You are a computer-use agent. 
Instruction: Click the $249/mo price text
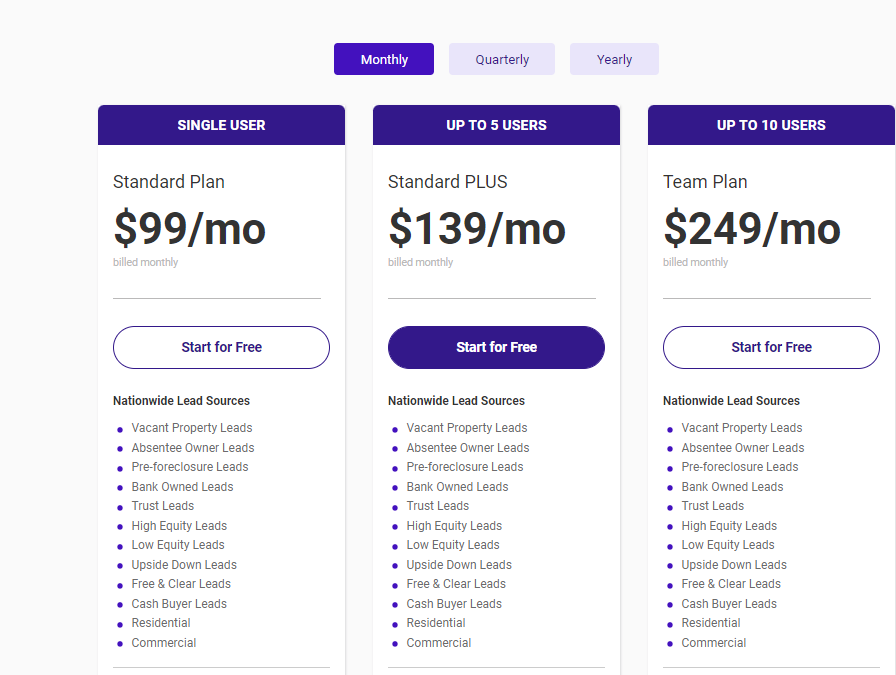click(752, 229)
